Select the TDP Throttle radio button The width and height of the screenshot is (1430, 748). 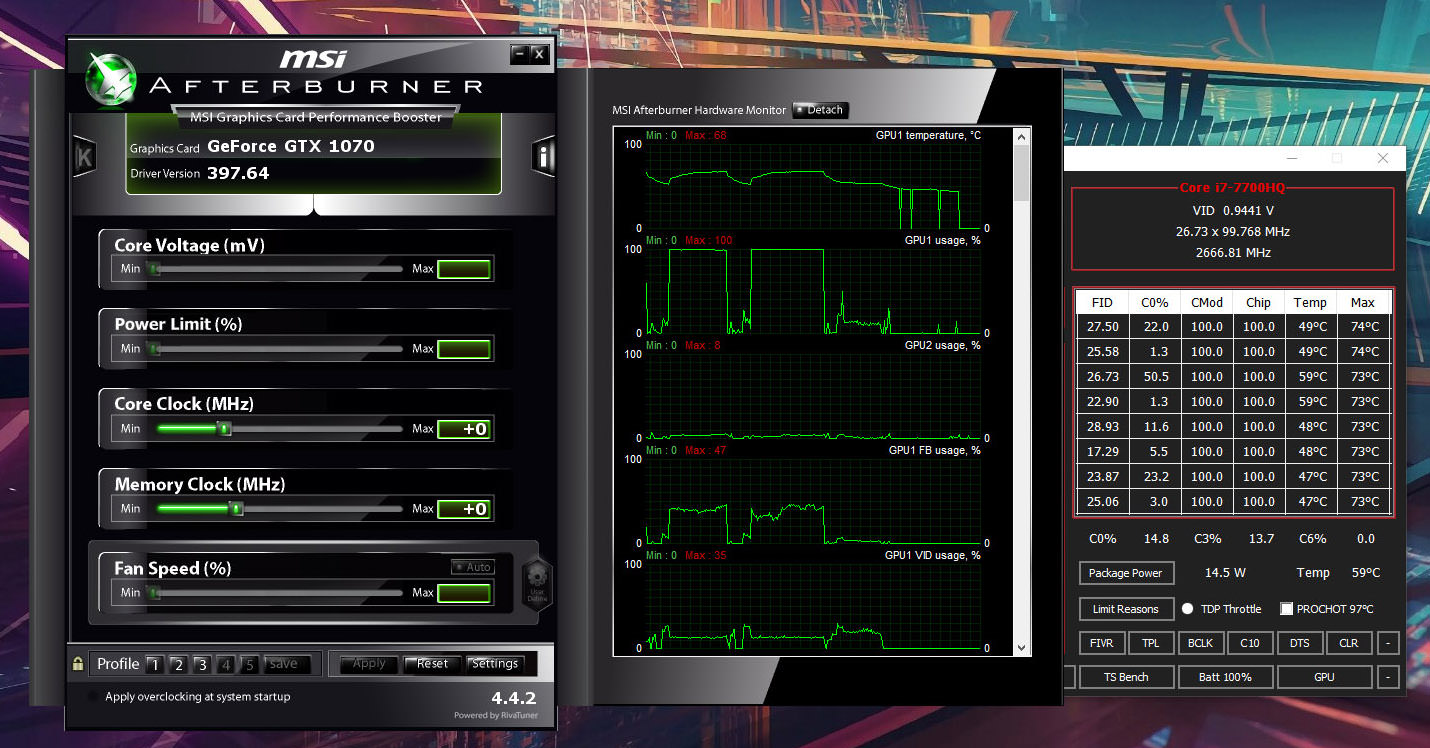coord(1188,609)
